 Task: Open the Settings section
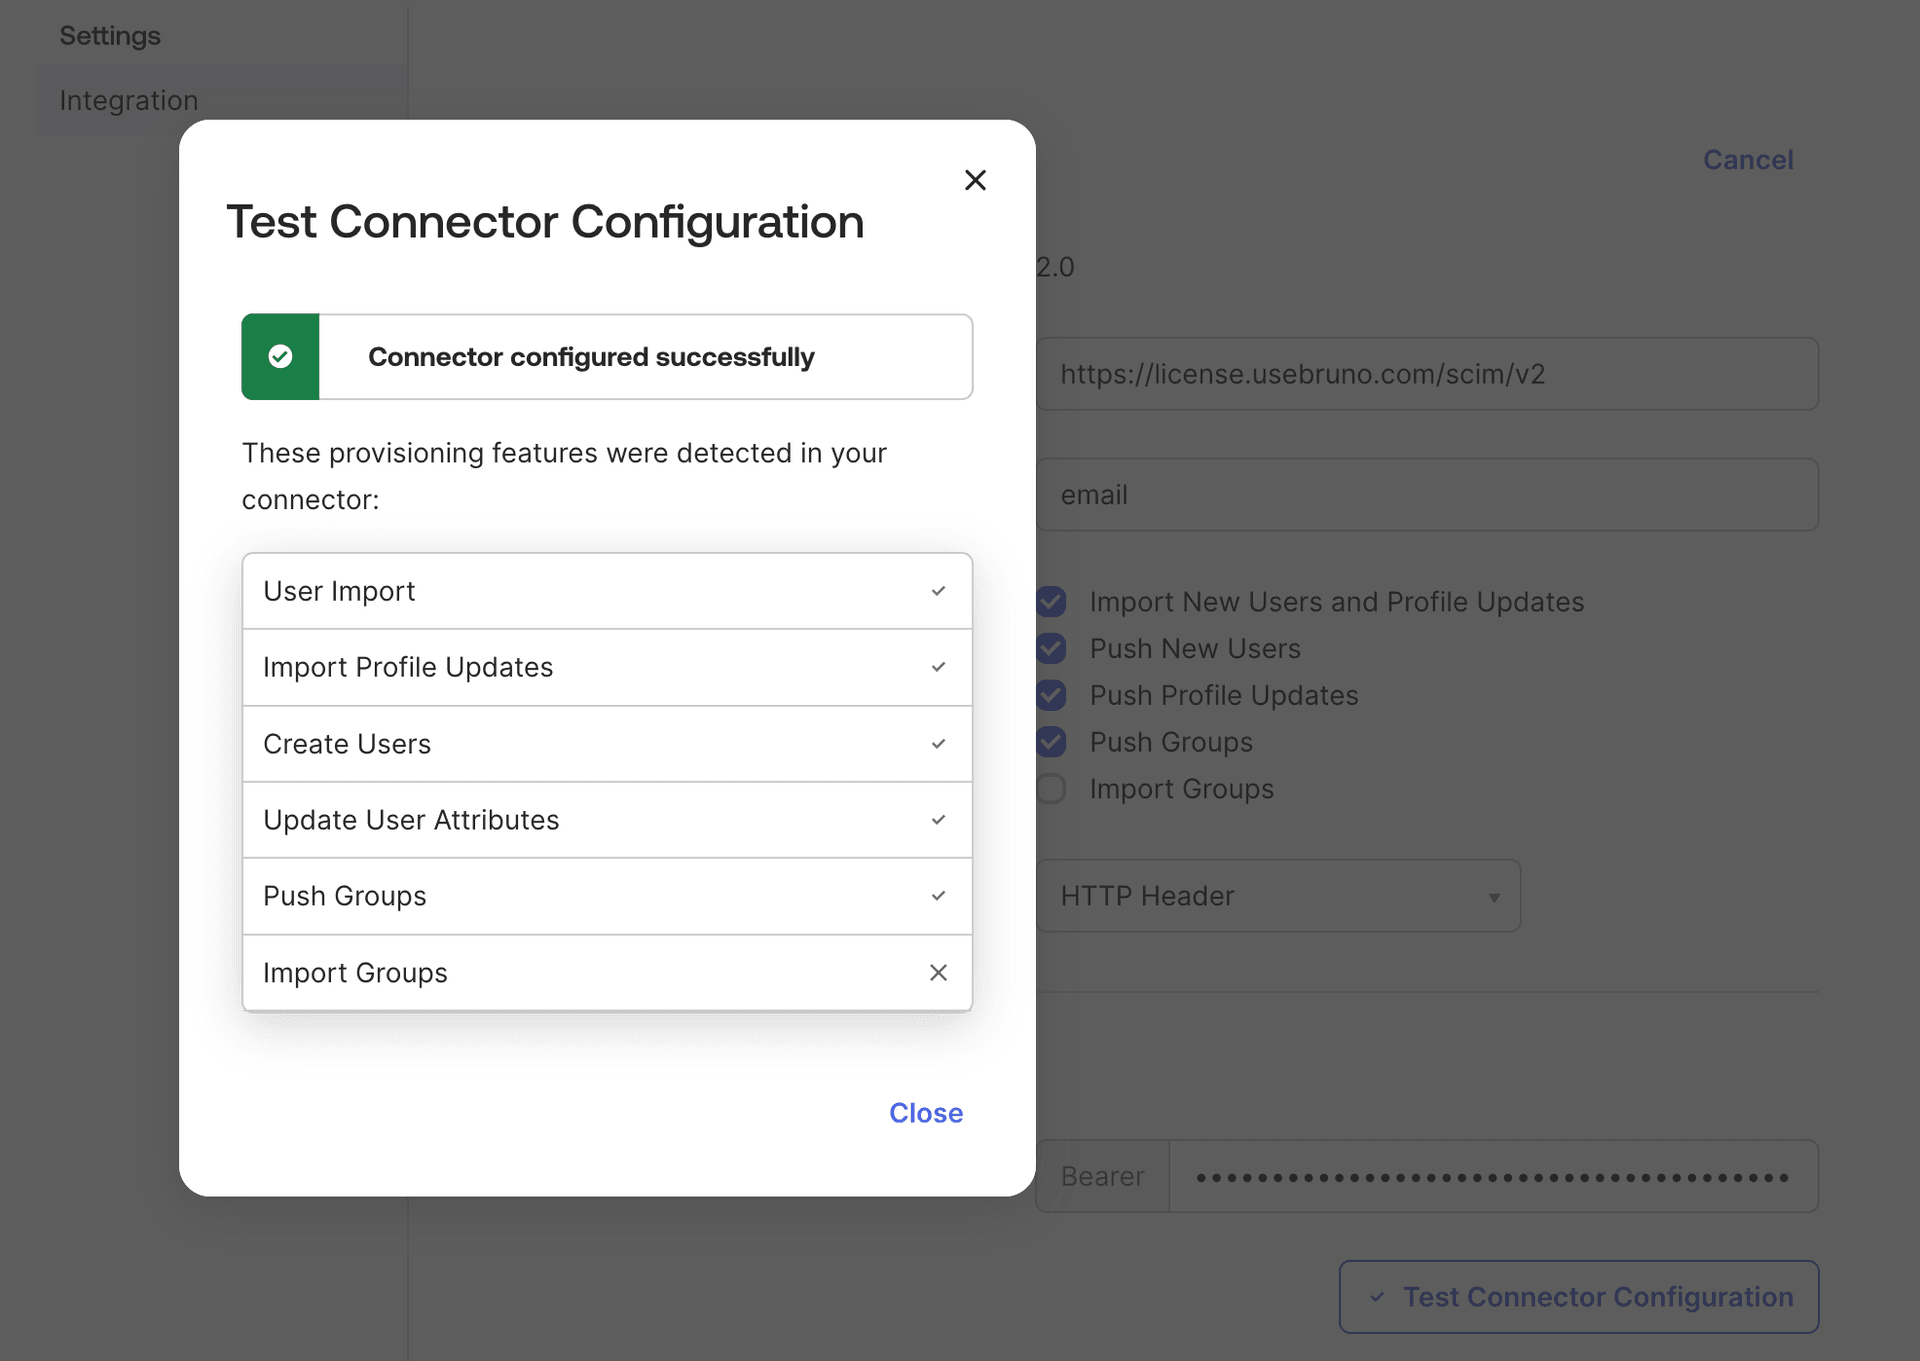pos(110,35)
